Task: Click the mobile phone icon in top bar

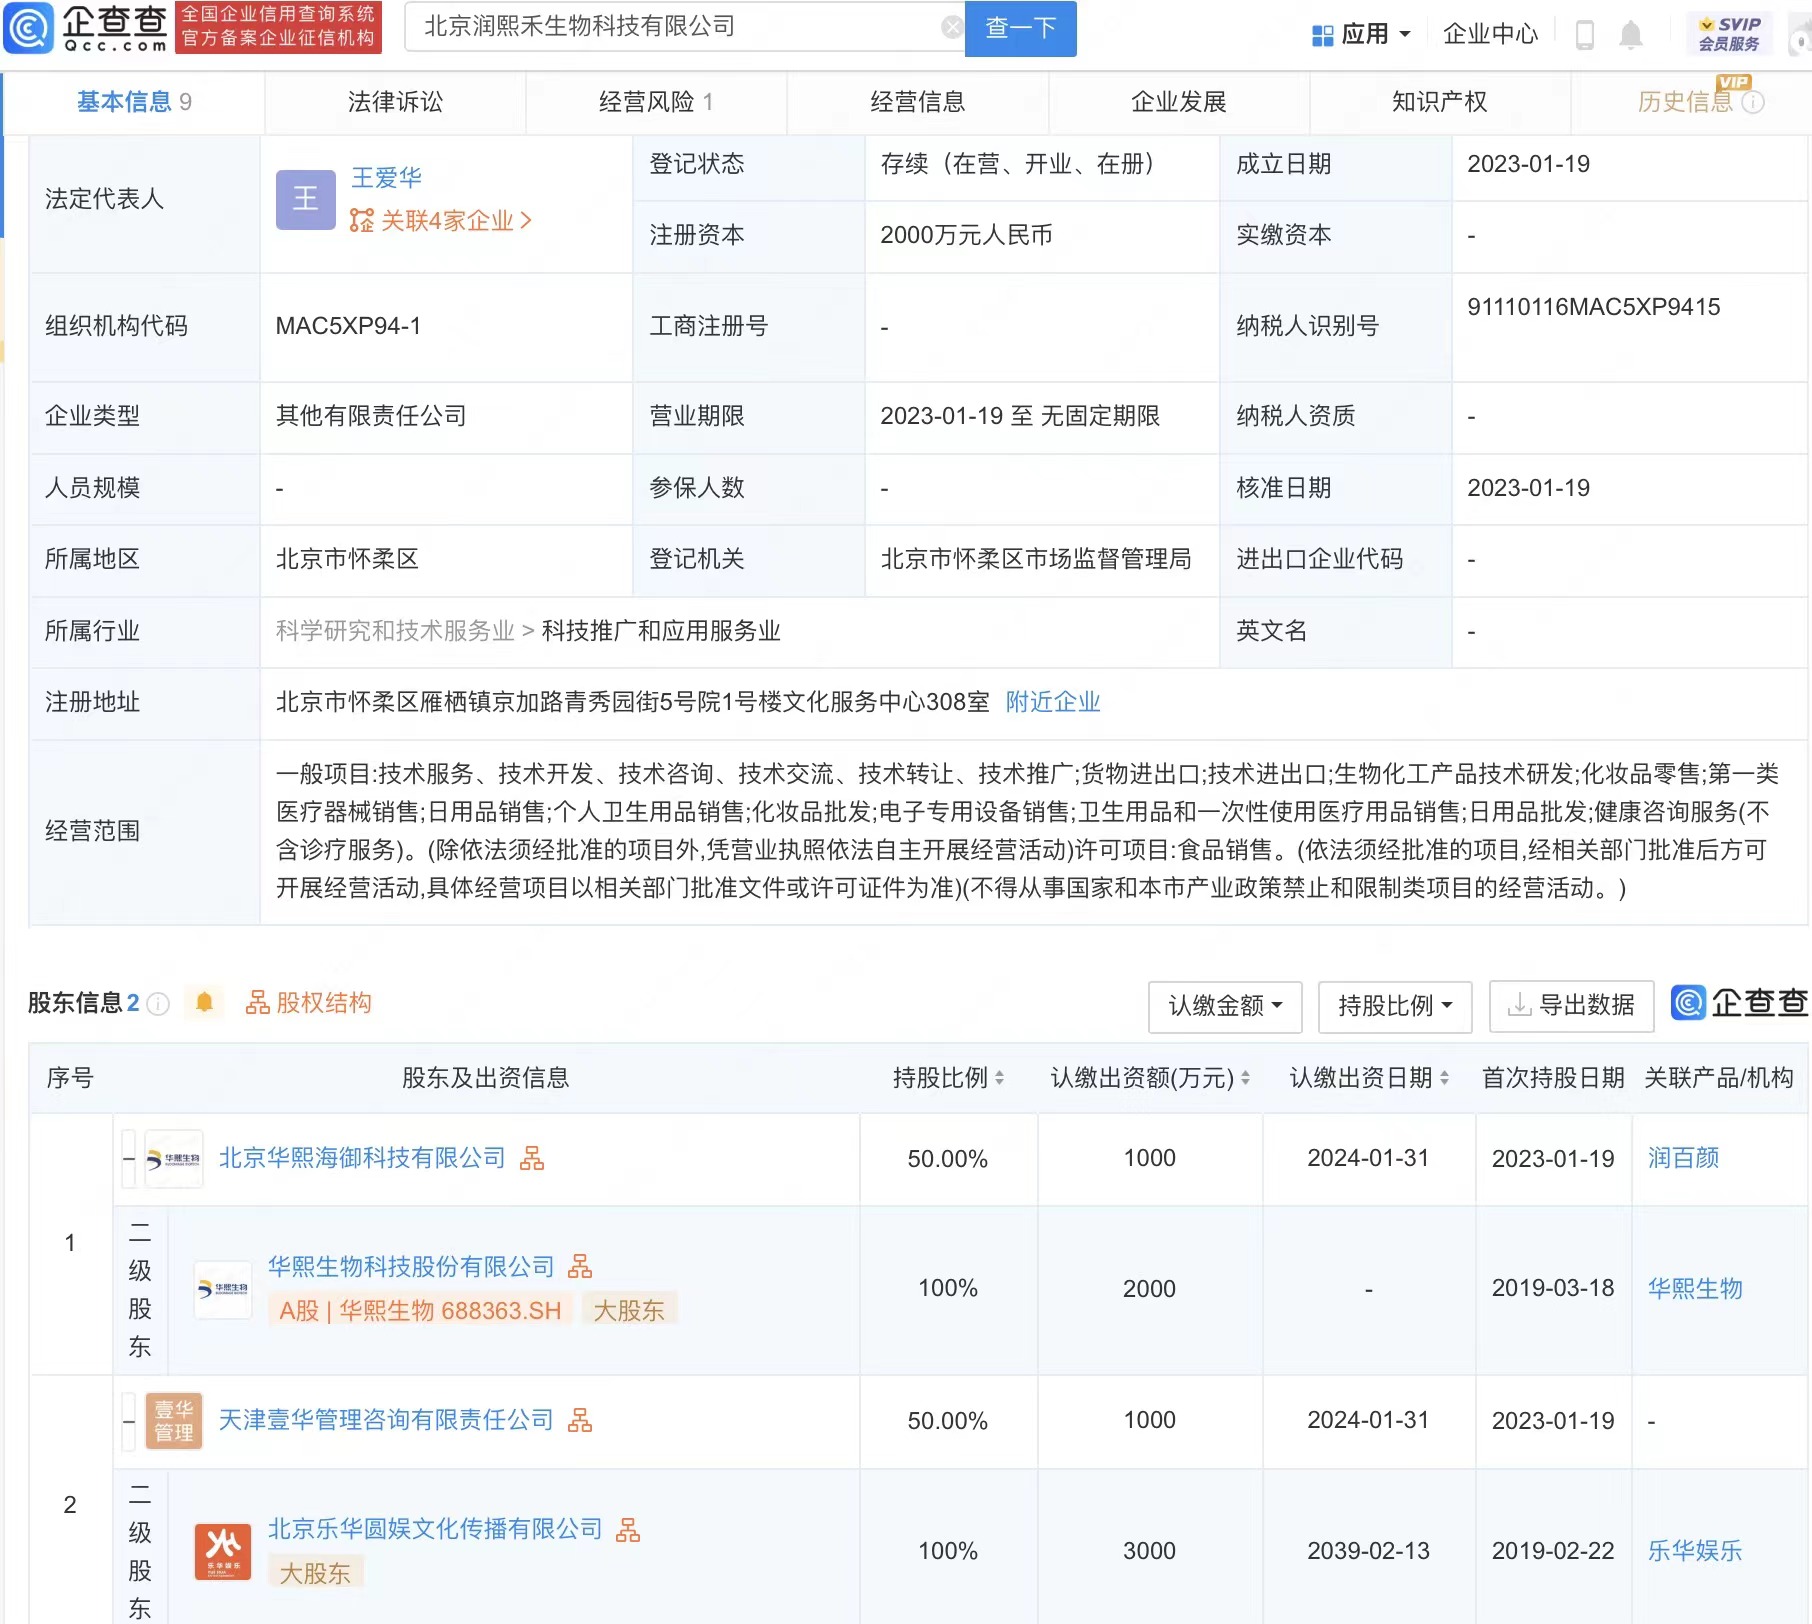Action: (1585, 33)
